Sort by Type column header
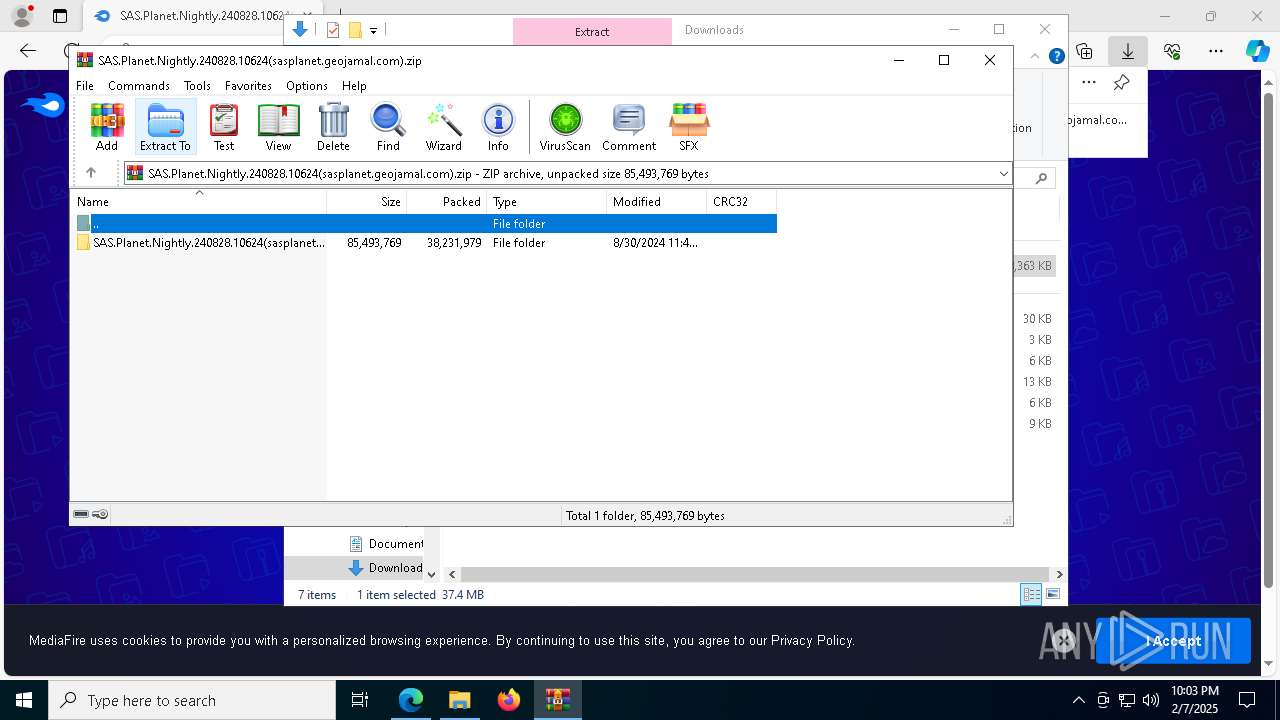Image resolution: width=1280 pixels, height=720 pixels. coord(547,201)
